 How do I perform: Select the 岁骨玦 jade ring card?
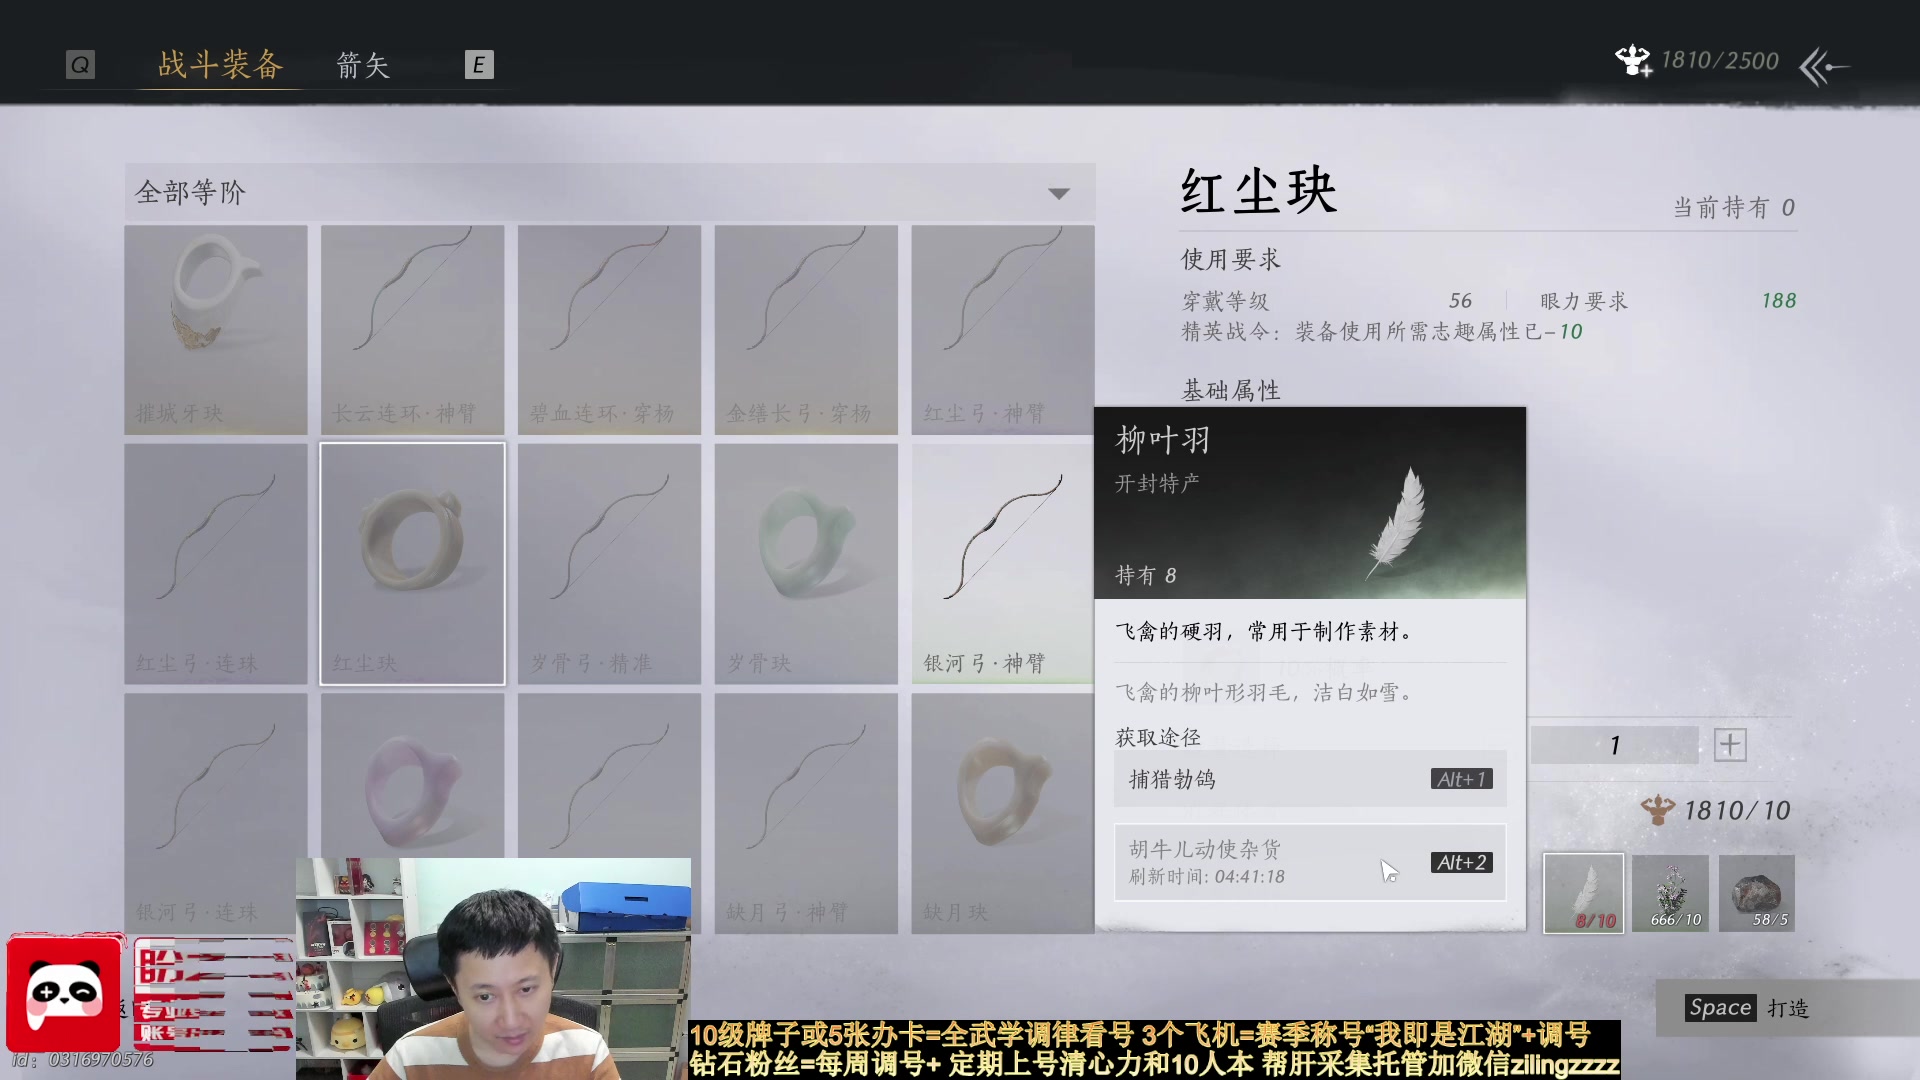point(806,564)
